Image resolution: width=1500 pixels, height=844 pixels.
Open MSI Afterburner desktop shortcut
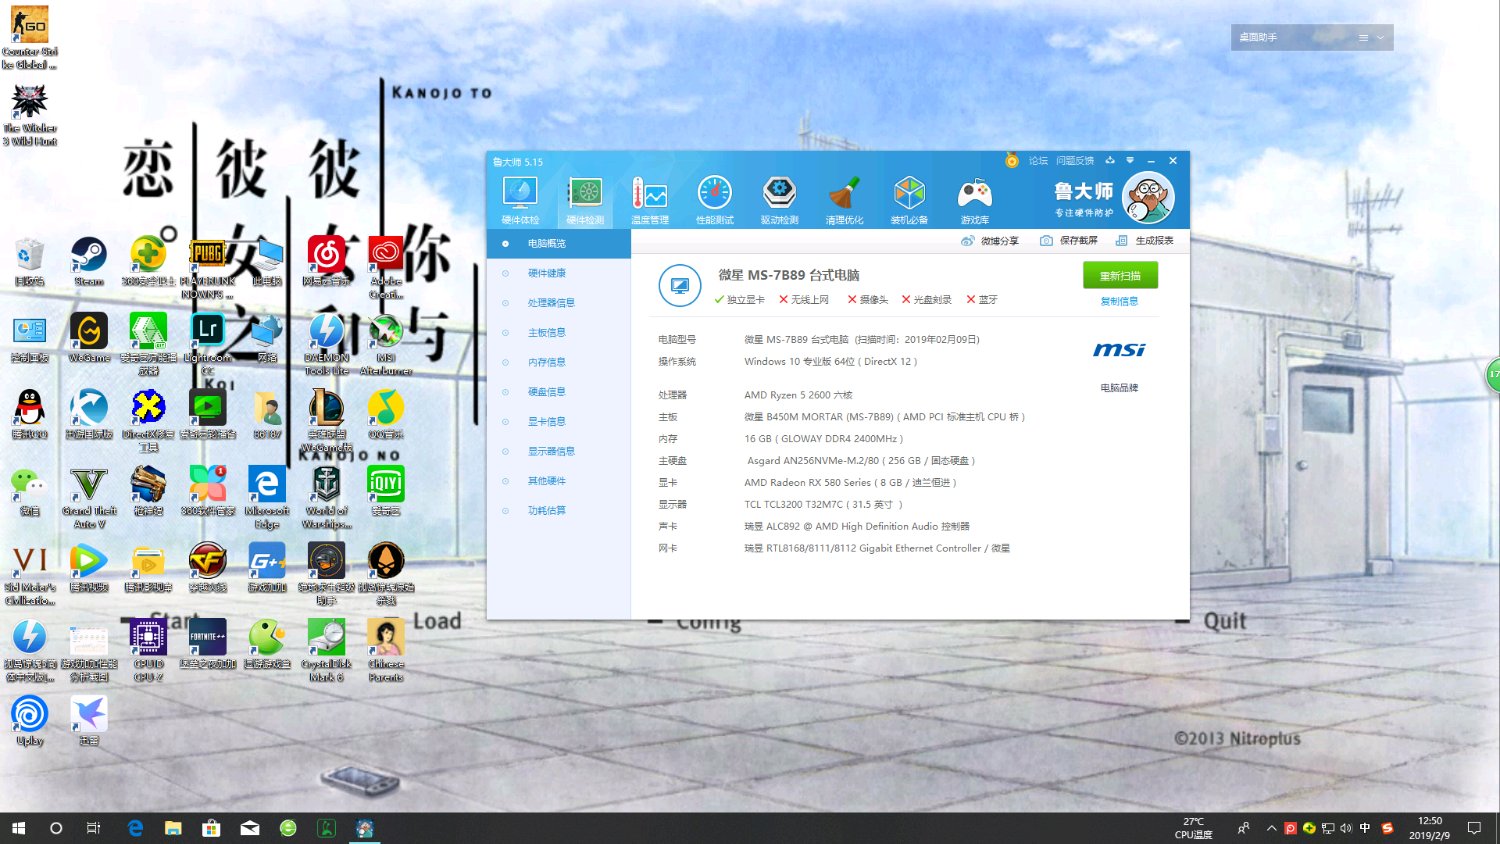click(x=386, y=344)
